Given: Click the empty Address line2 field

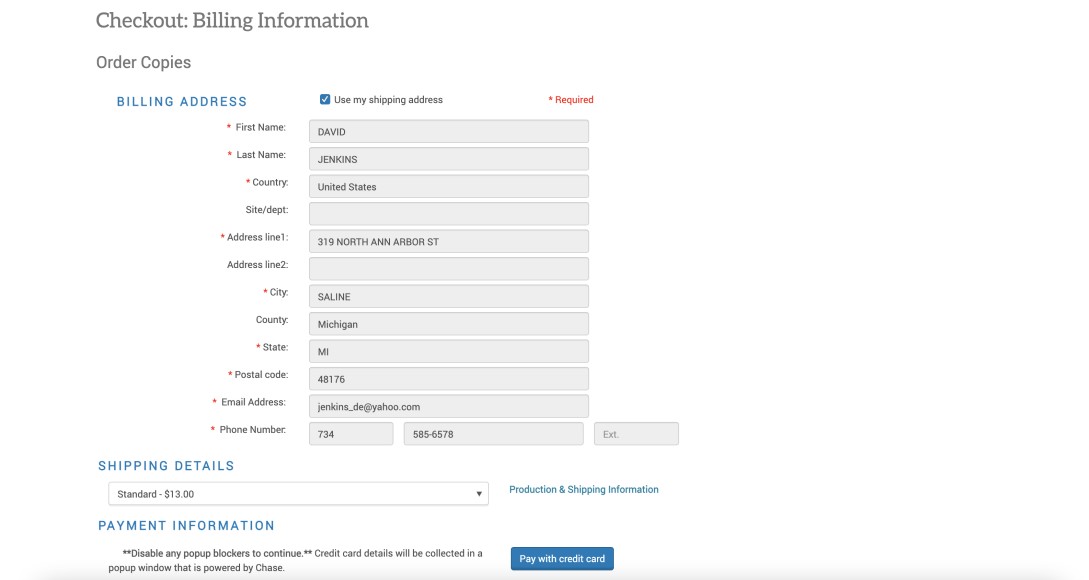Looking at the screenshot, I should [448, 269].
